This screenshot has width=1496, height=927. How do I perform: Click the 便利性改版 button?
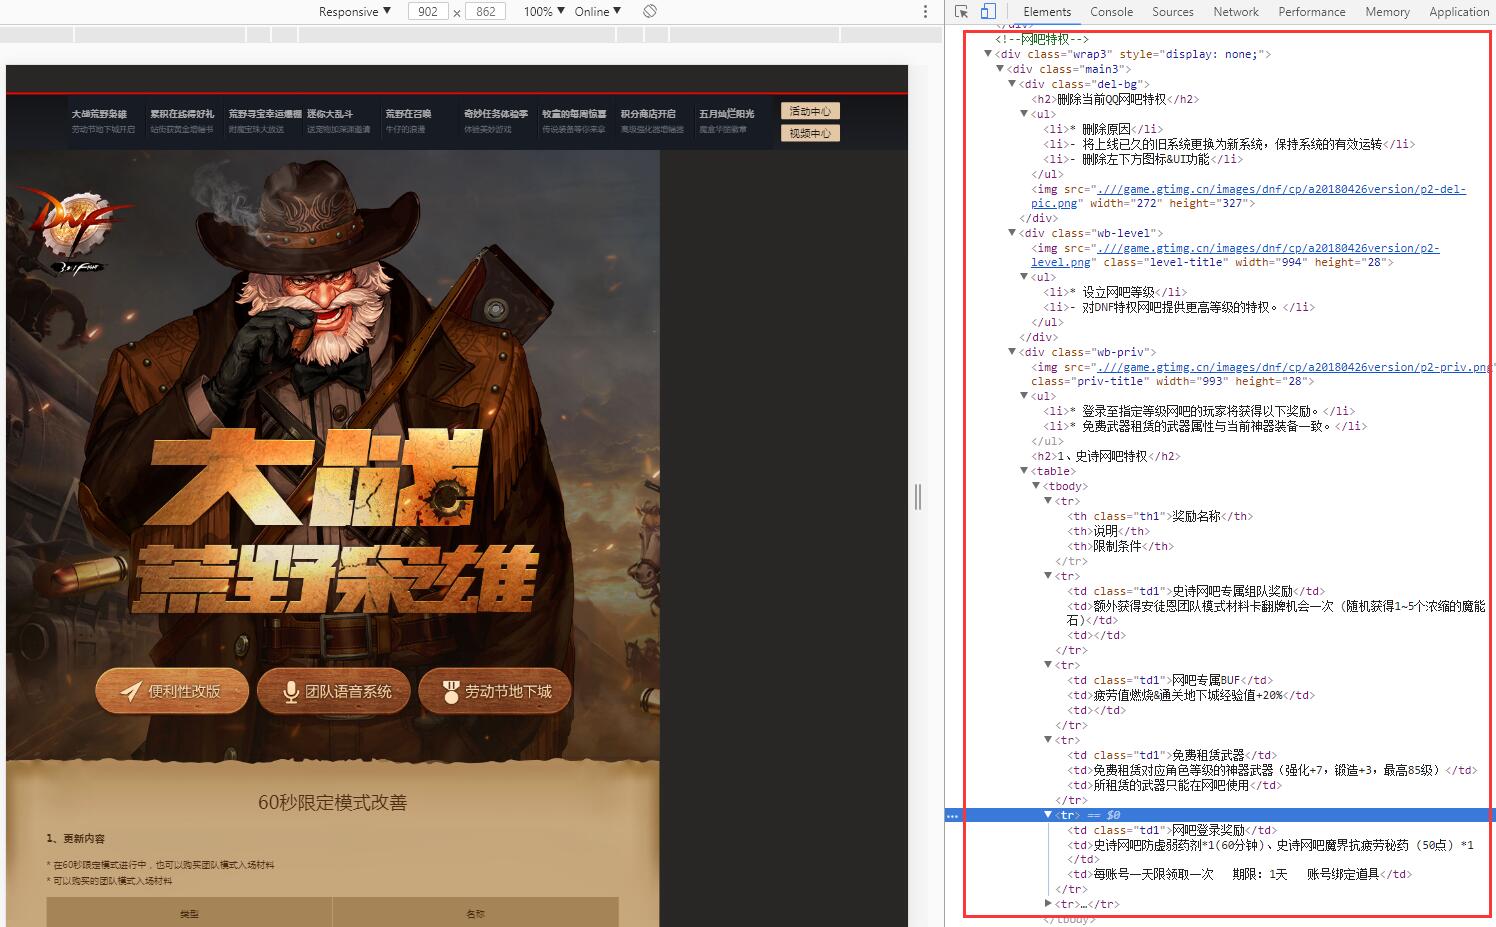(172, 691)
